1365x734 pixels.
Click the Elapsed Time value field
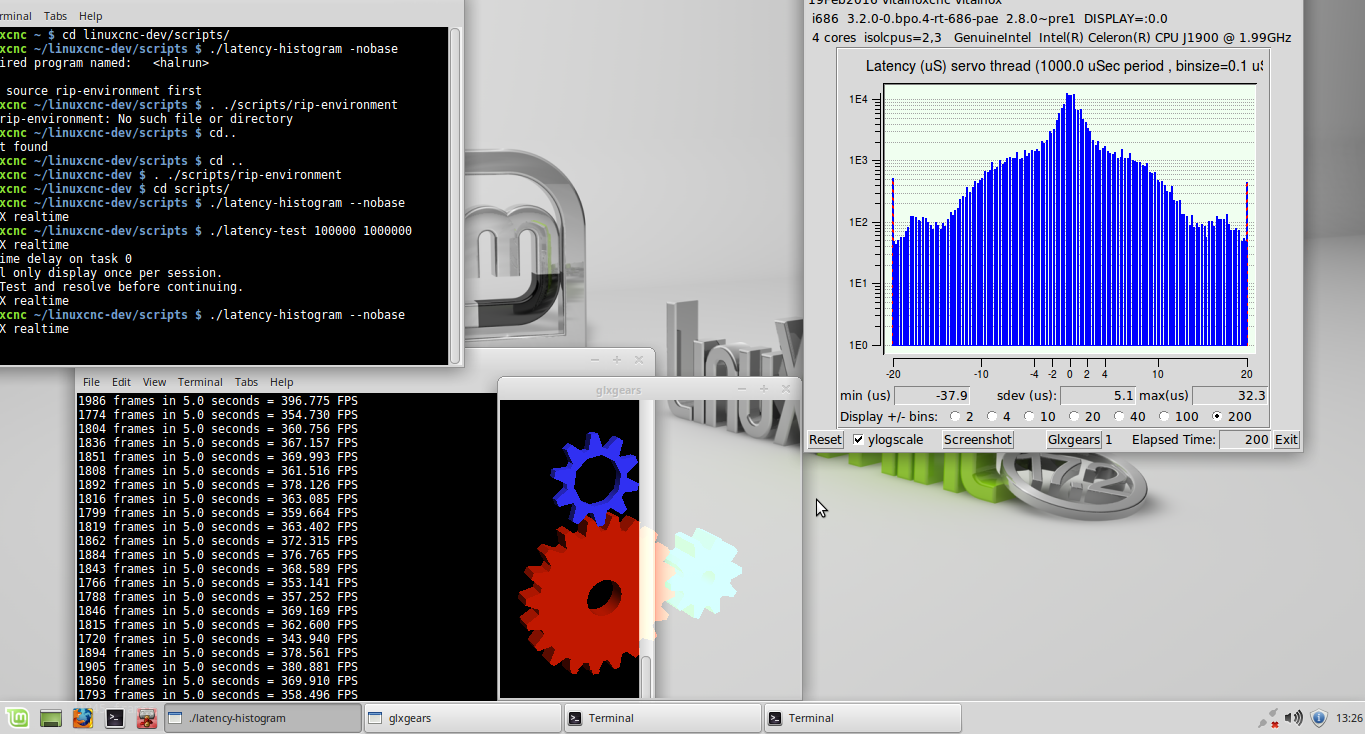[x=1245, y=440]
